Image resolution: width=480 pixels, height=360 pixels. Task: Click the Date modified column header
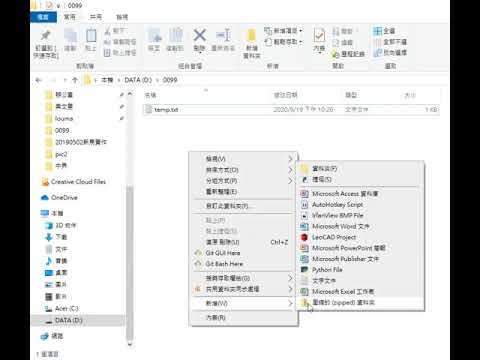pyautogui.click(x=285, y=95)
